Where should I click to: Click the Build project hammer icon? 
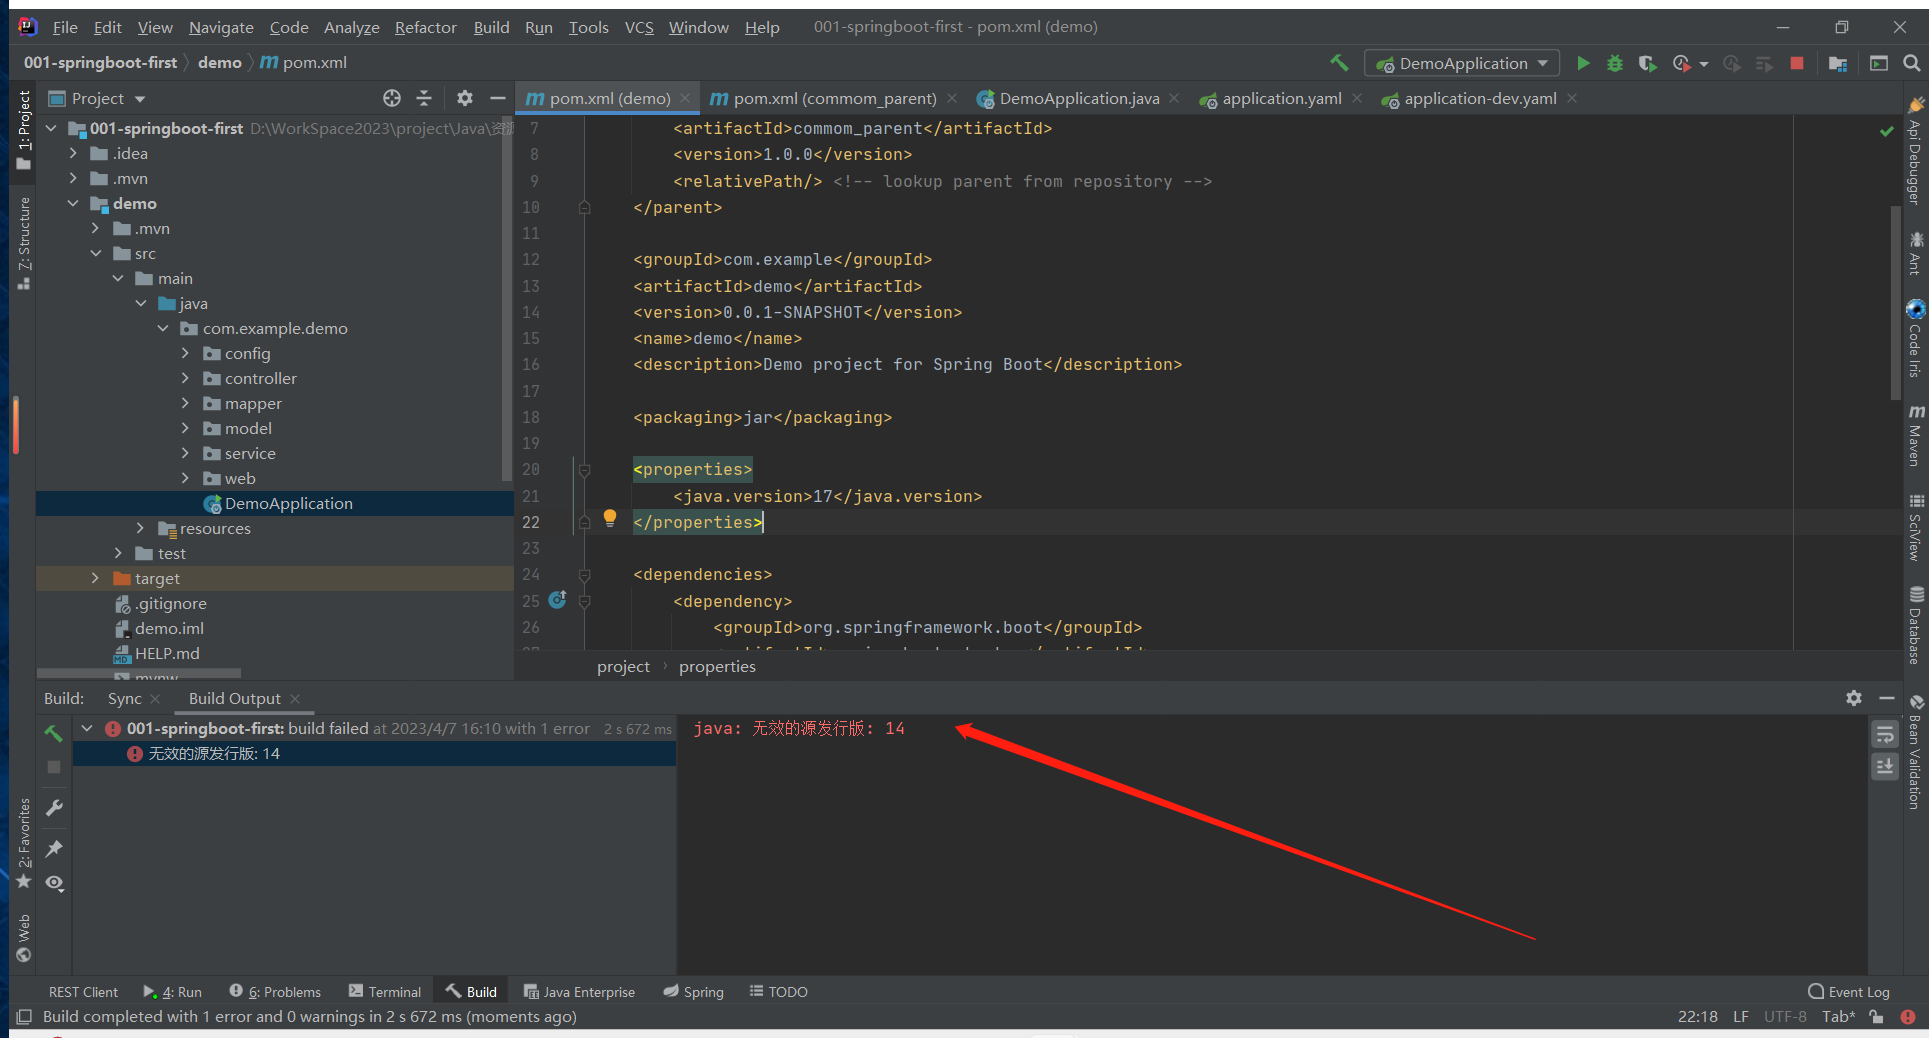(1339, 63)
